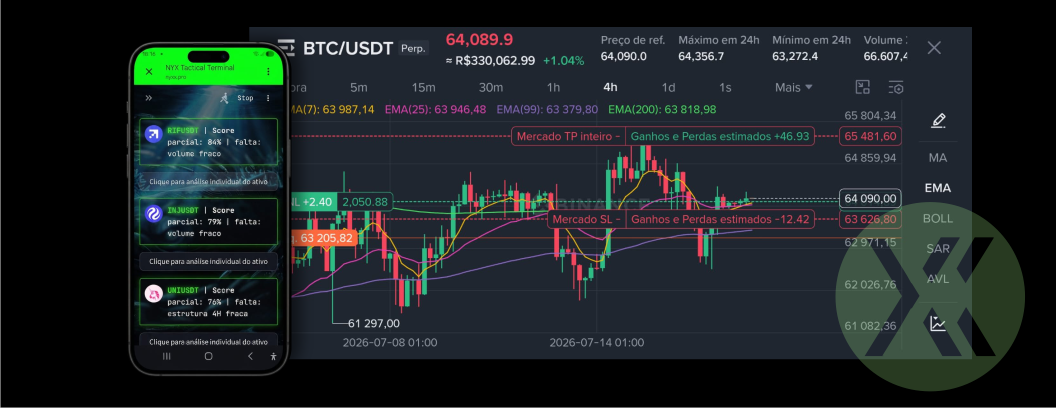Click the estimated gains +46.93 label
The image size is (1056, 408).
click(x=719, y=137)
